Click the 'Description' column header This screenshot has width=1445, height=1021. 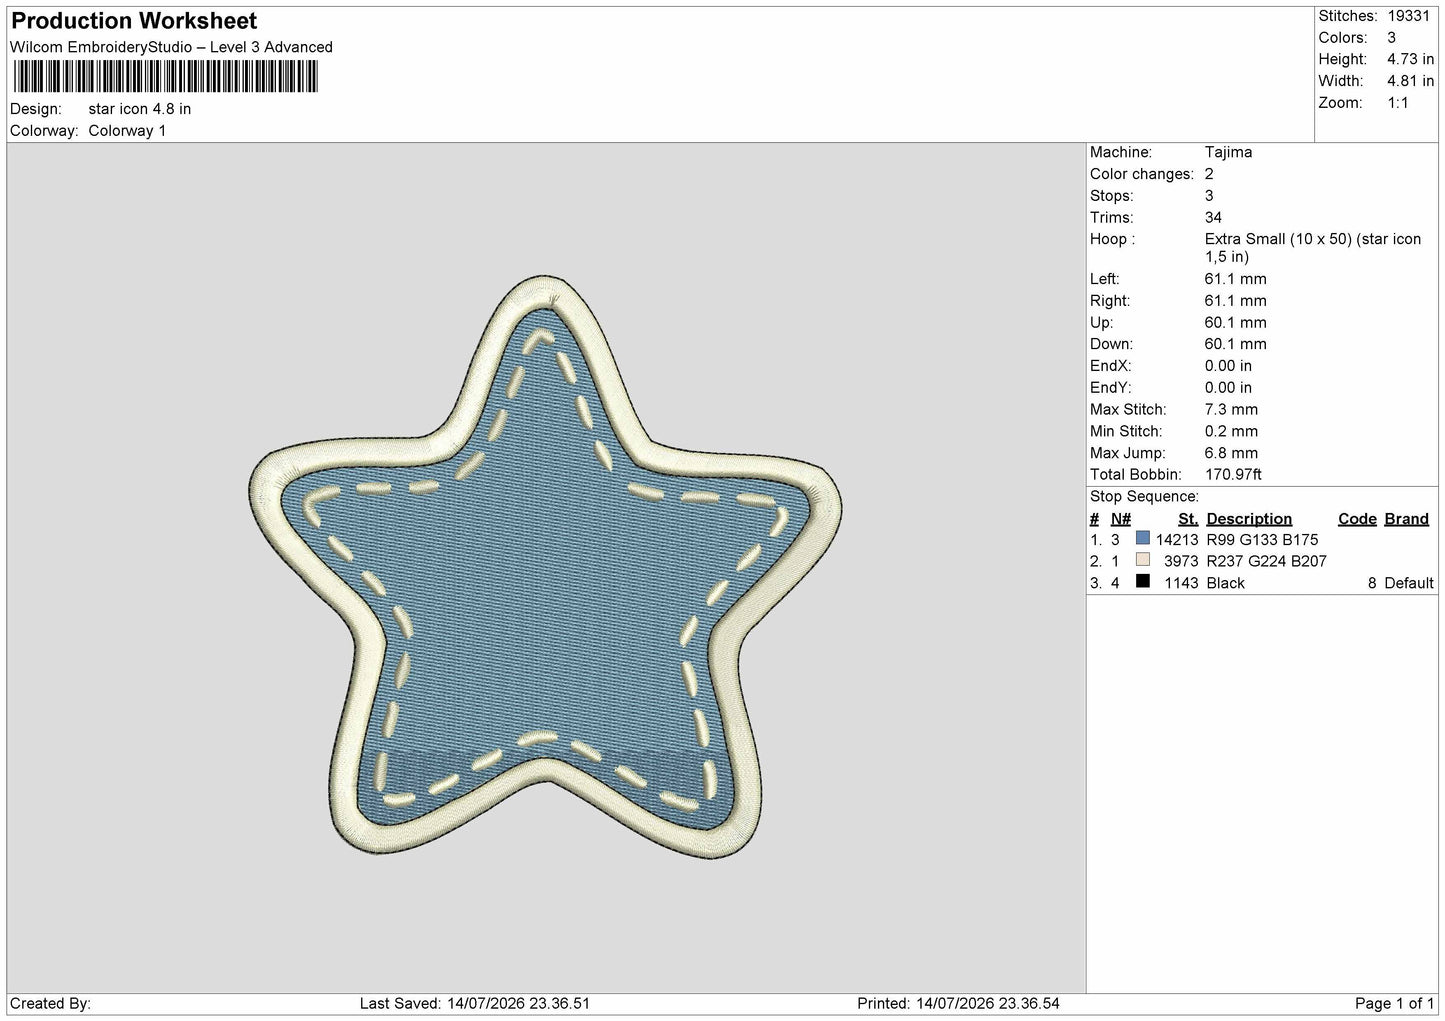1249,519
